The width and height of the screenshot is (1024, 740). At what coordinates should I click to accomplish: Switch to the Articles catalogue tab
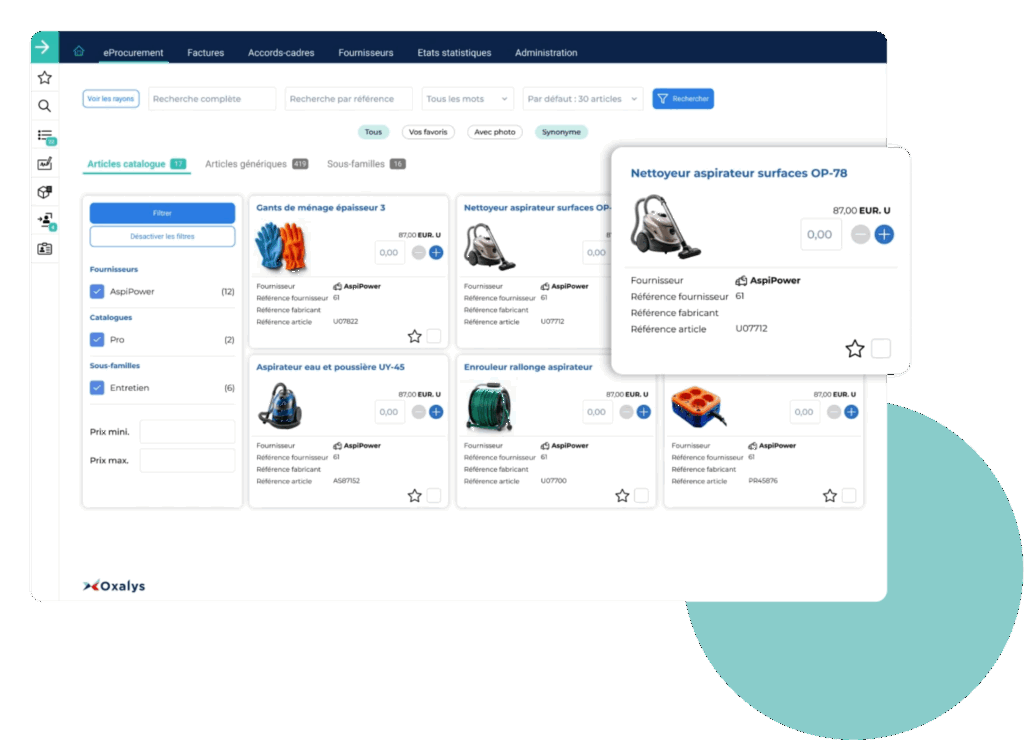136,164
